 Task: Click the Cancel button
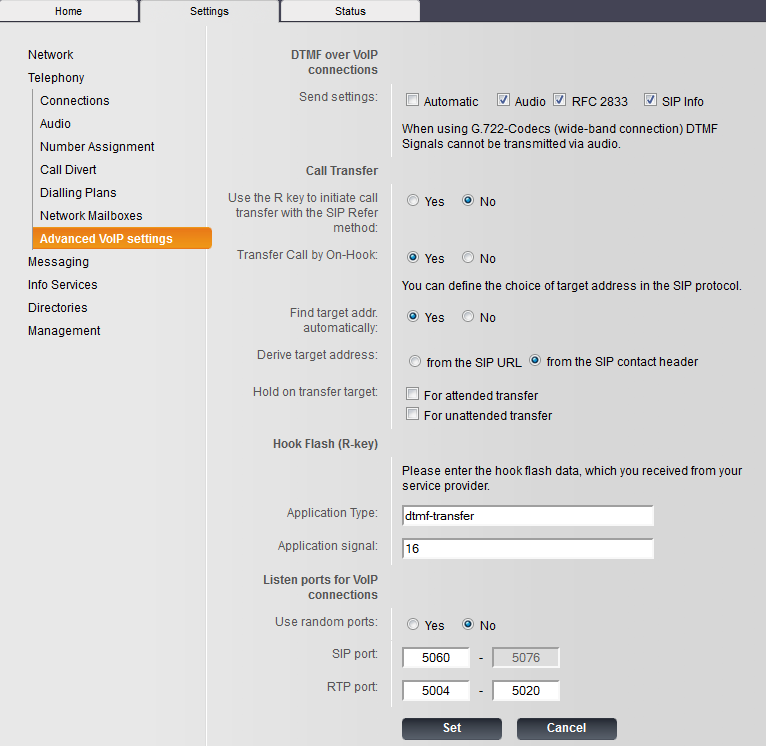point(567,728)
